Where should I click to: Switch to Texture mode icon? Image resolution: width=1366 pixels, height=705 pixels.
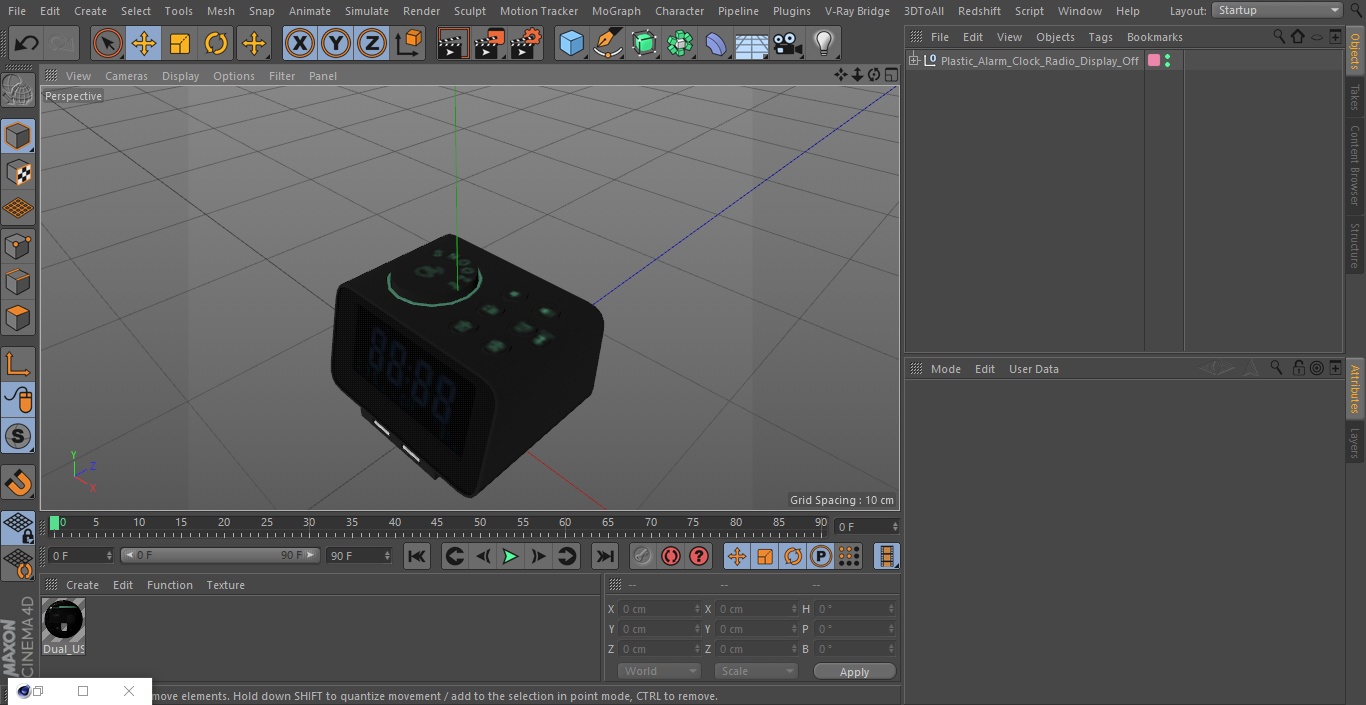18,172
